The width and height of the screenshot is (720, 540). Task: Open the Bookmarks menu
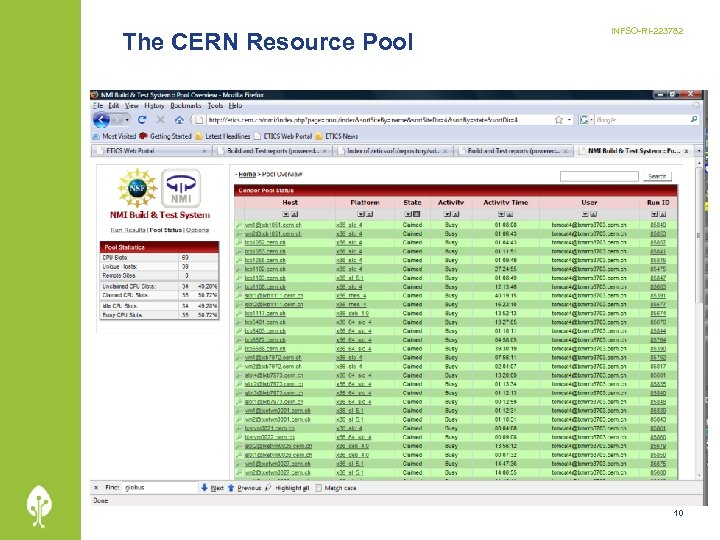[186, 106]
